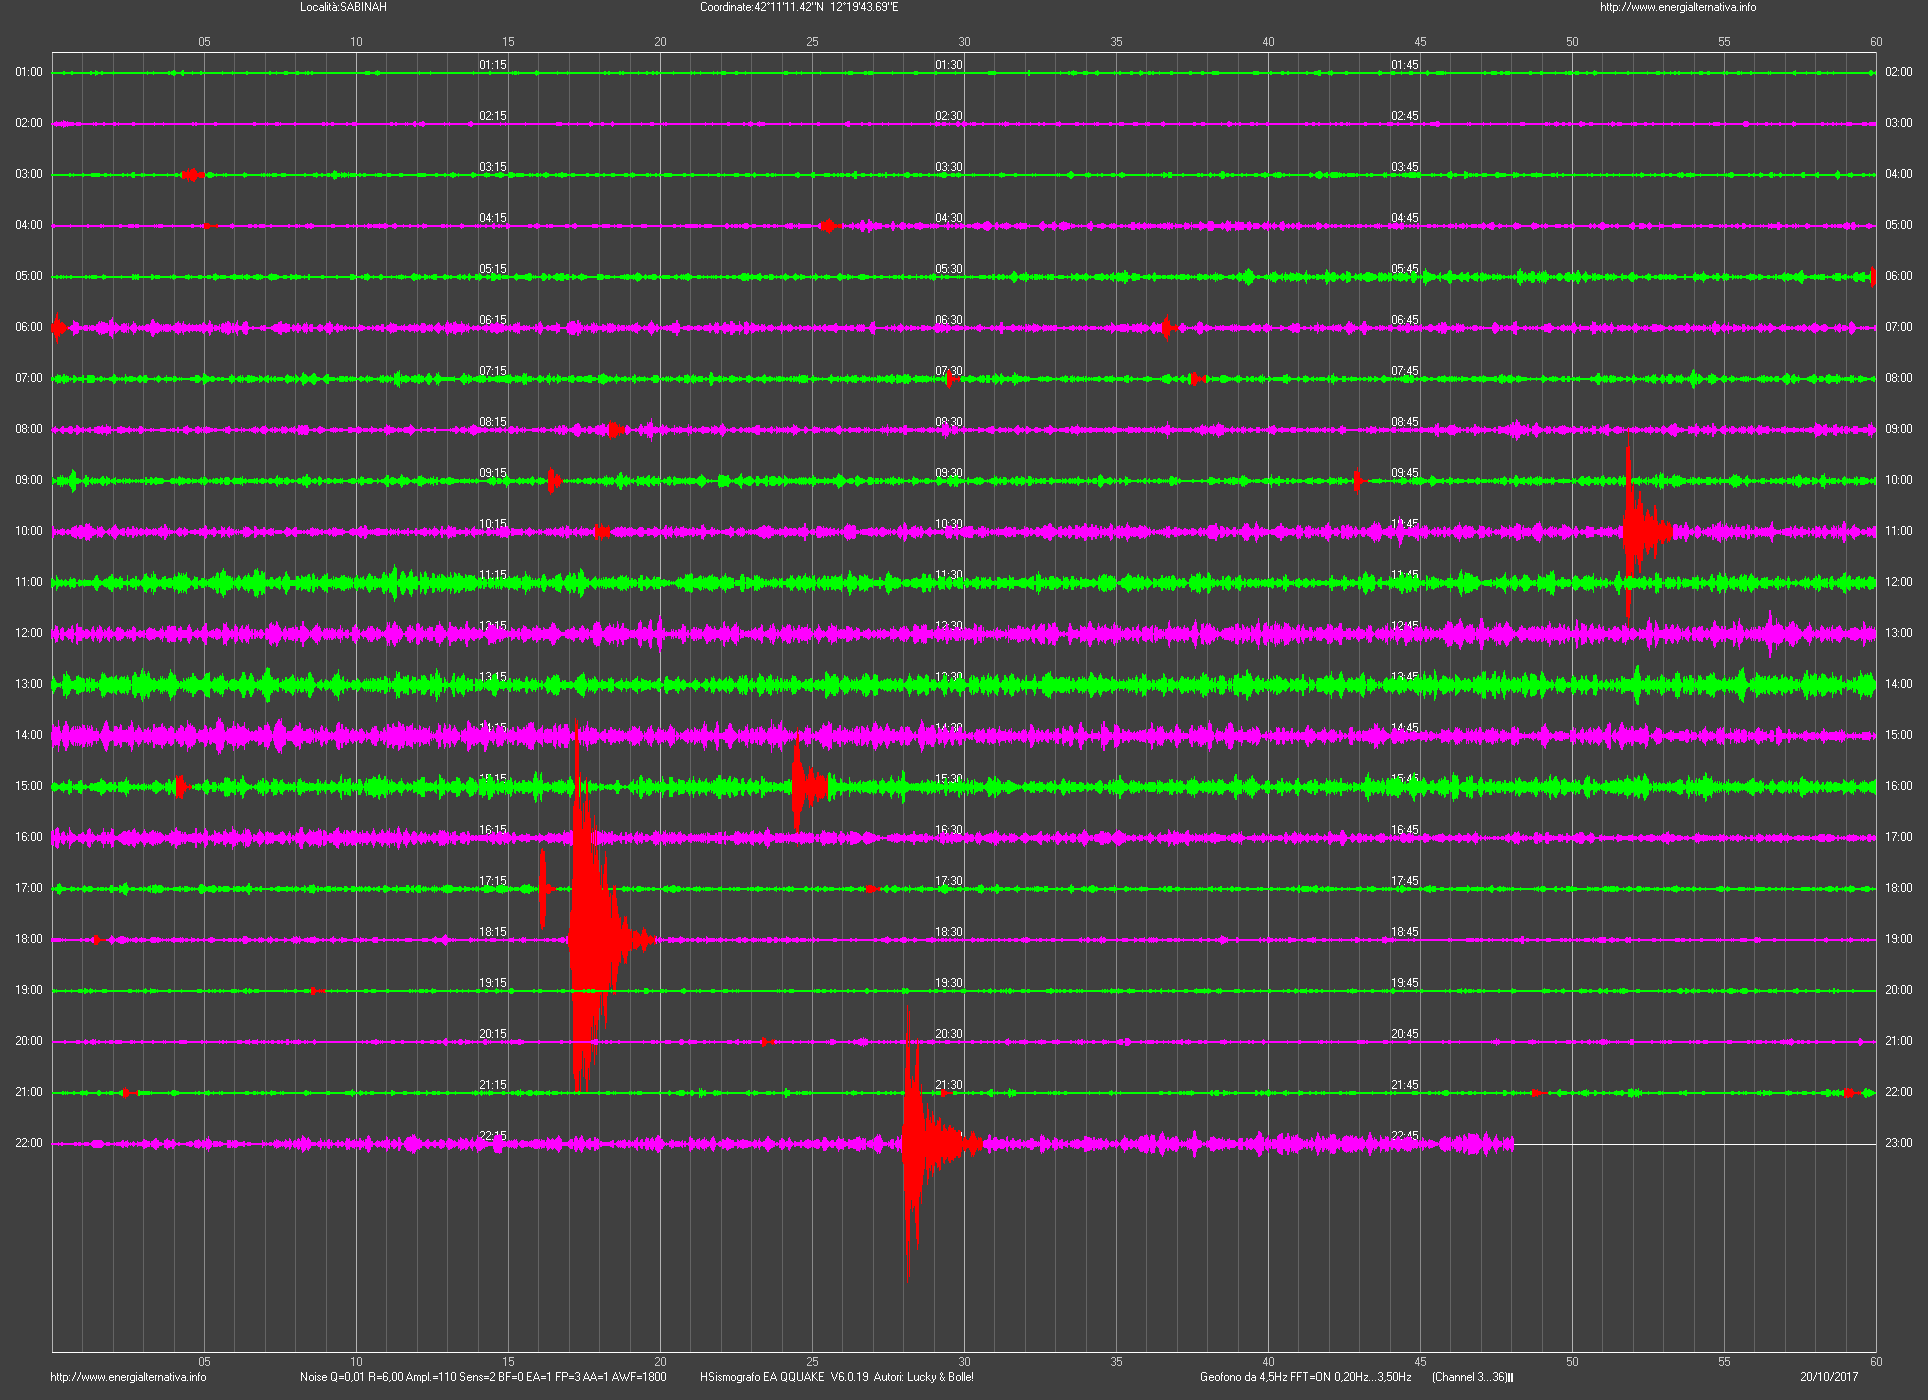1928x1400 pixels.
Task: Click the 09:15 quarter-hour label
Action: point(493,473)
